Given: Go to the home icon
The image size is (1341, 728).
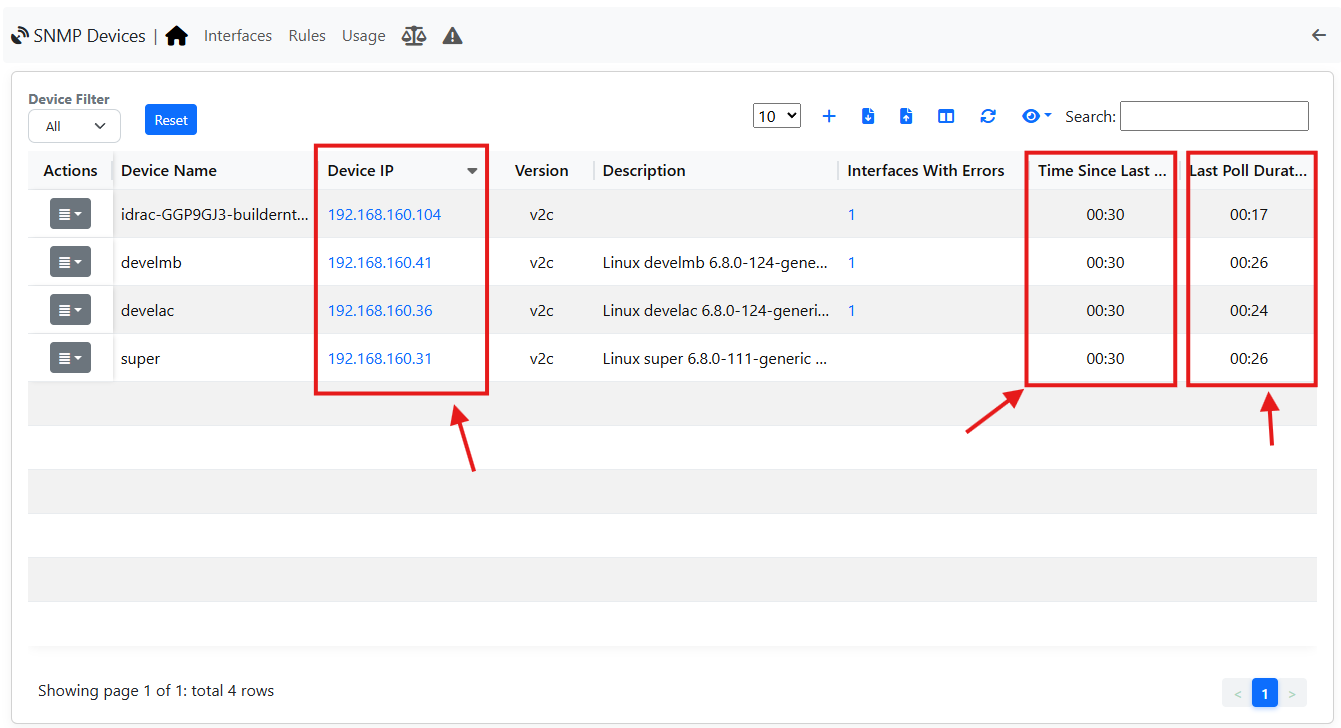Looking at the screenshot, I should tap(177, 36).
